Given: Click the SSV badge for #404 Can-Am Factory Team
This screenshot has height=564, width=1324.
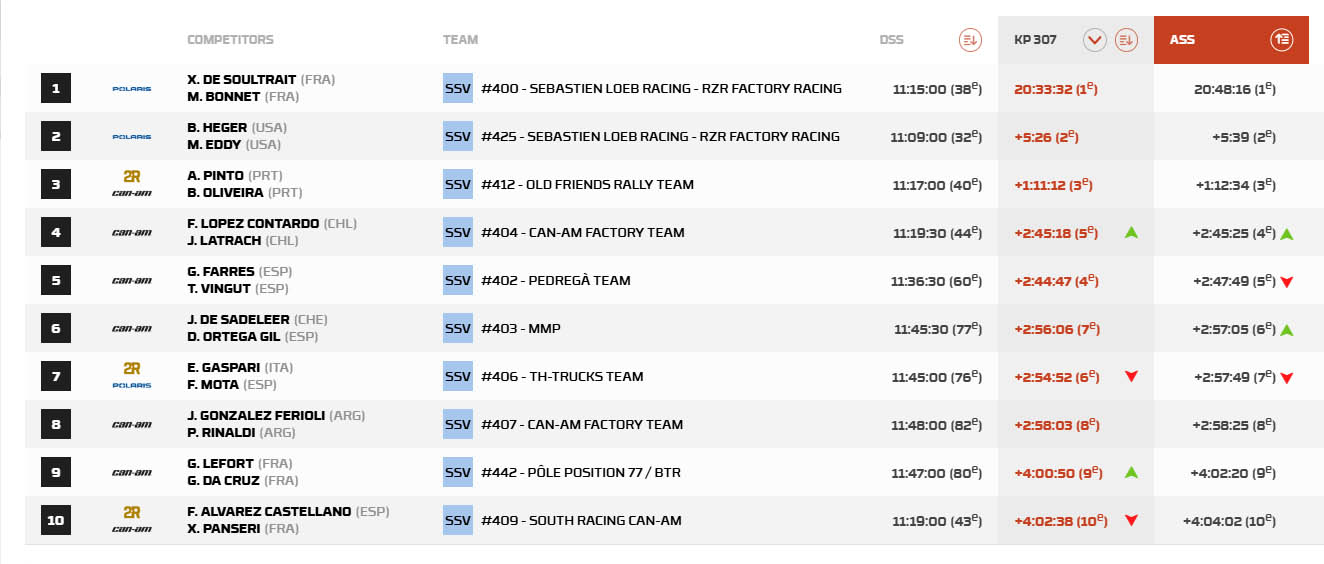Looking at the screenshot, I should [457, 233].
